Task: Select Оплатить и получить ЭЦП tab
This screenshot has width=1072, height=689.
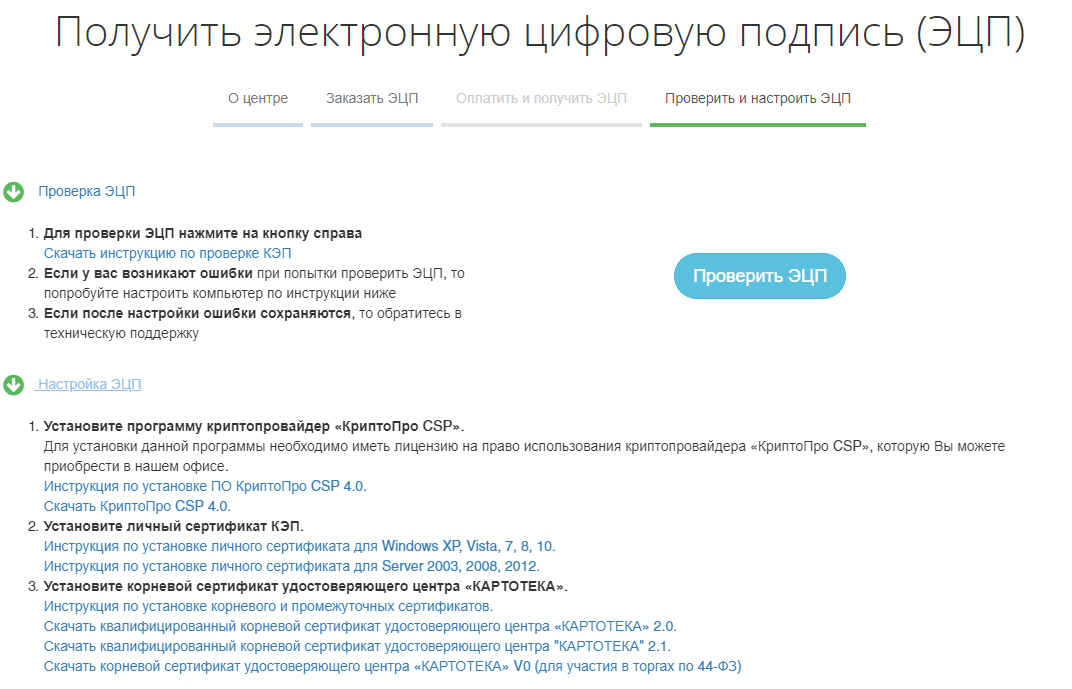Action: coord(541,98)
